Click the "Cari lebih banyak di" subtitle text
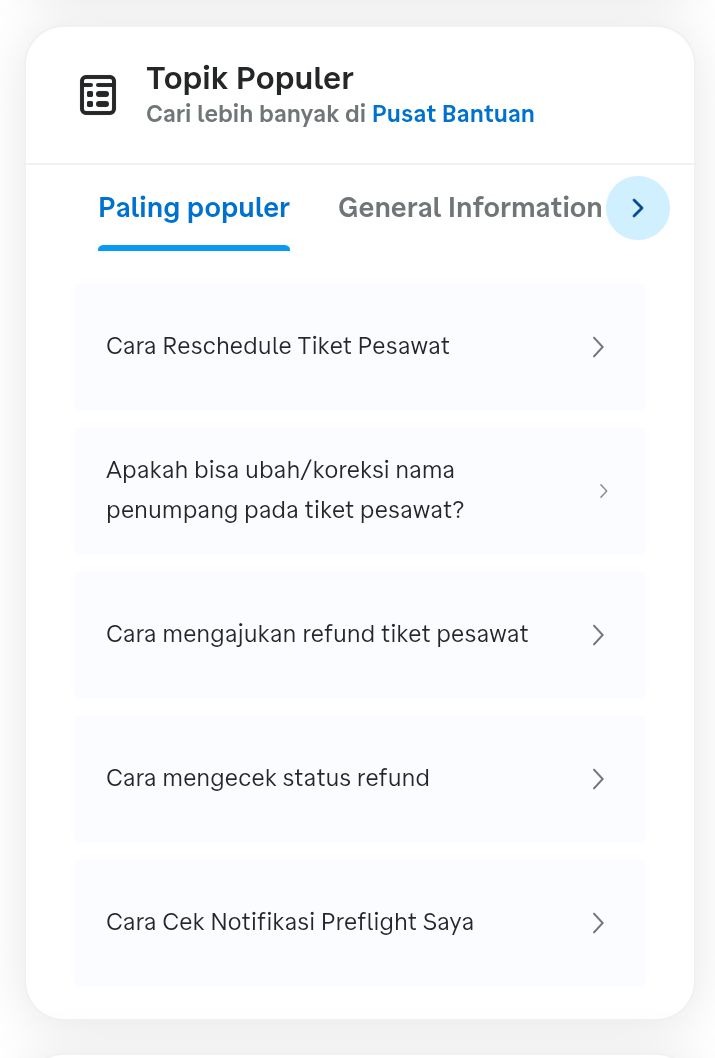Viewport: 715px width, 1058px height. [x=257, y=115]
